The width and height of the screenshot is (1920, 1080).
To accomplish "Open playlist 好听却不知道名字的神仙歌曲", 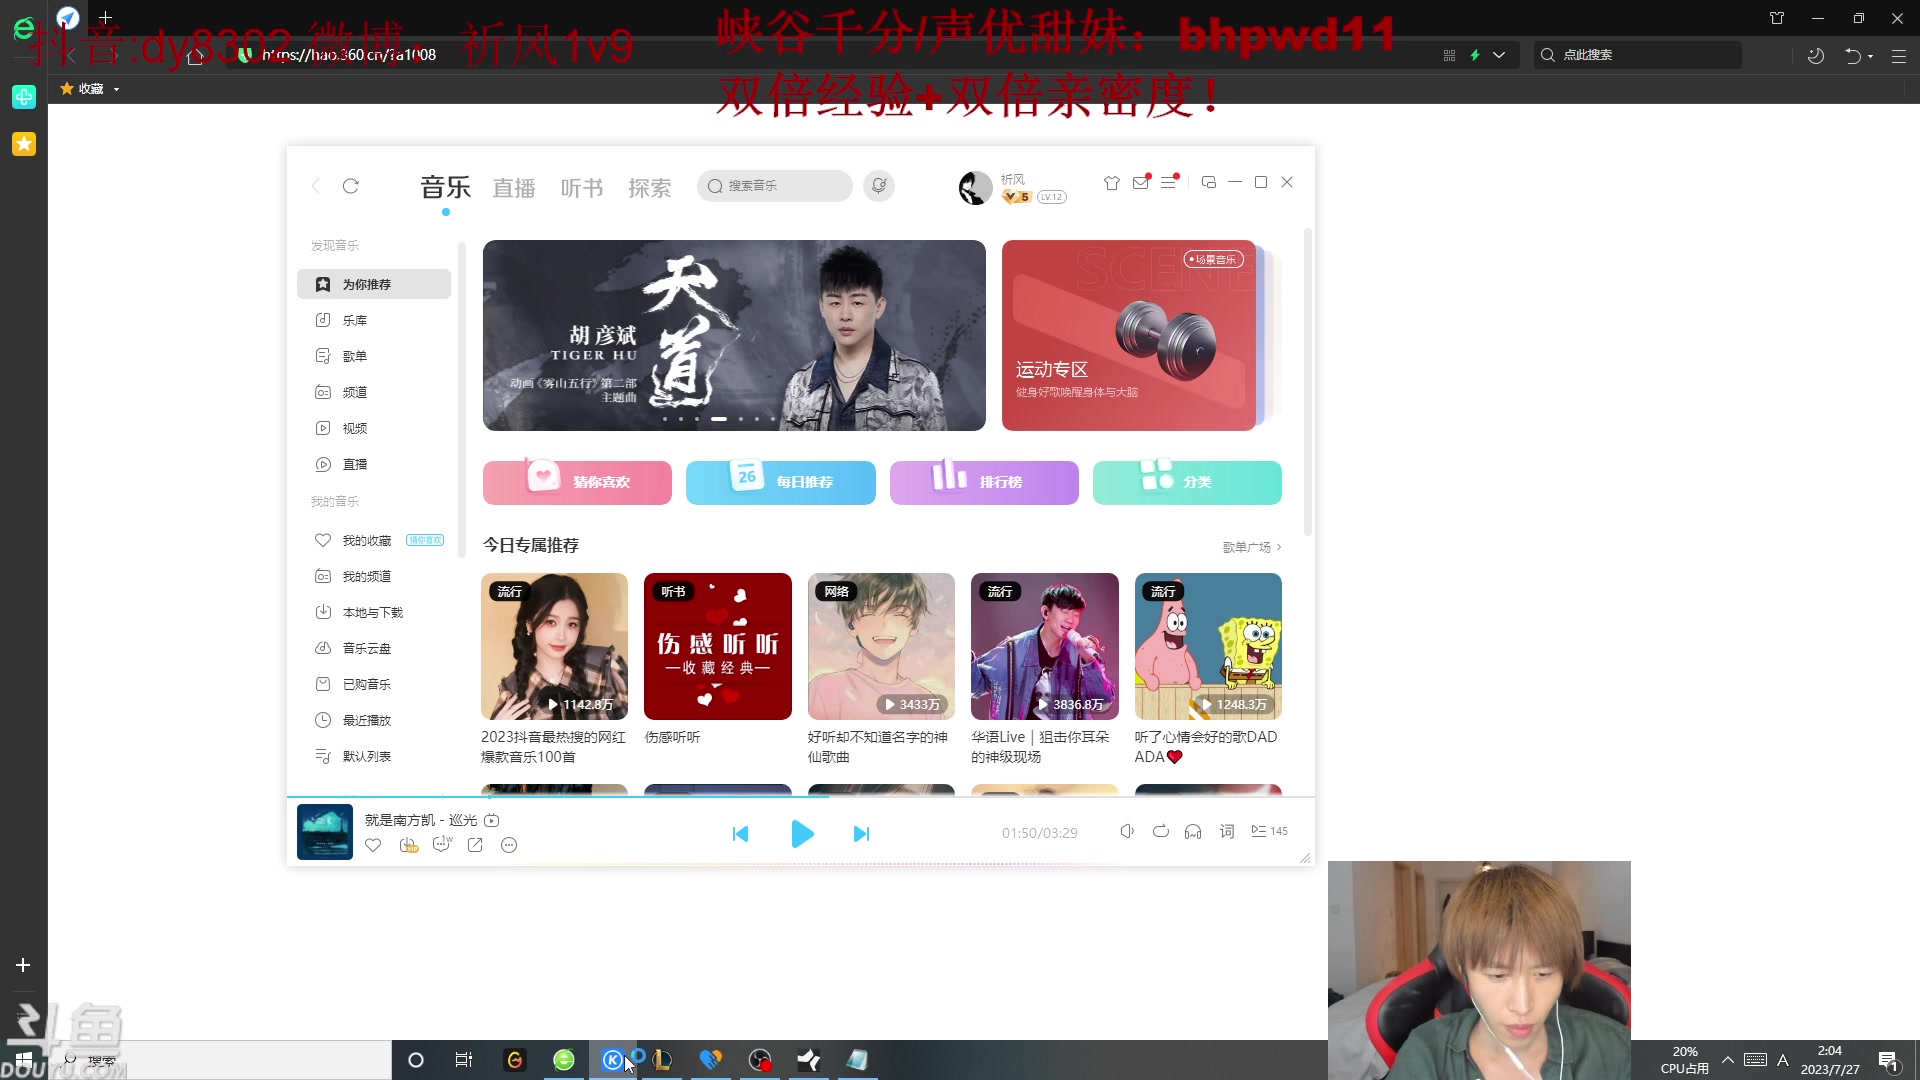I will (x=881, y=646).
